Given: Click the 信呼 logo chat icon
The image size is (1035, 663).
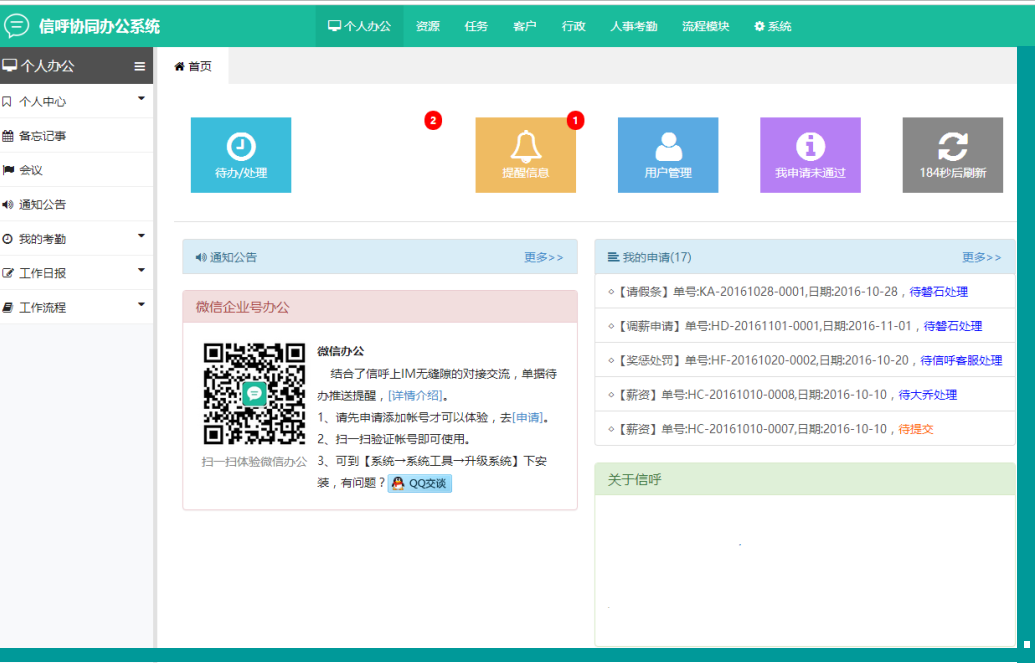Looking at the screenshot, I should (x=17, y=26).
